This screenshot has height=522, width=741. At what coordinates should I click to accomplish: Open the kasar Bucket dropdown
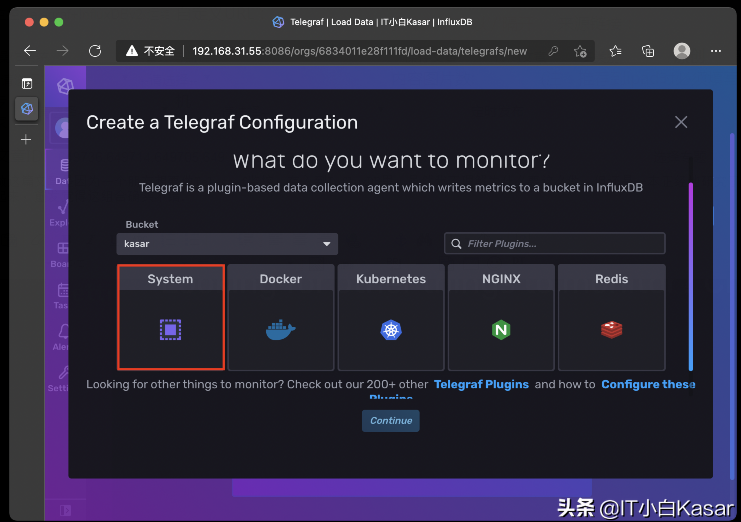click(227, 244)
